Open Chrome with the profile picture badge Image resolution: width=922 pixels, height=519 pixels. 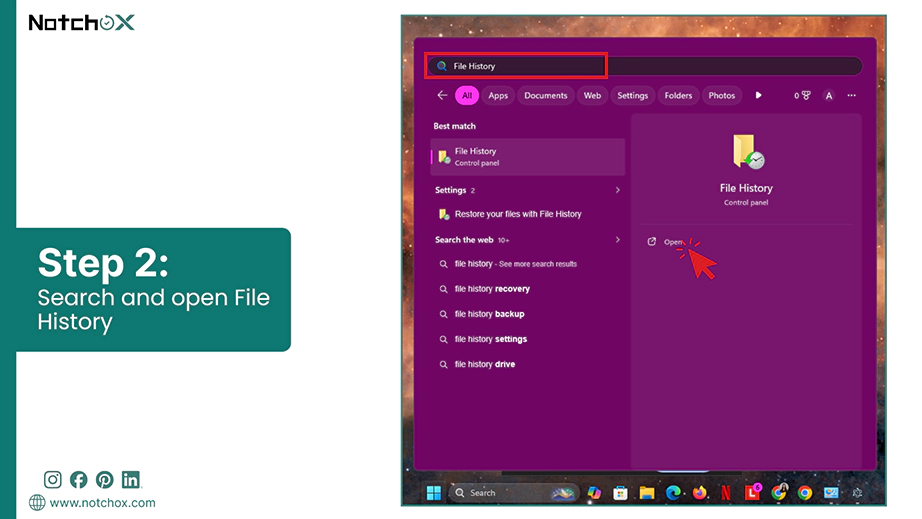pyautogui.click(x=779, y=492)
